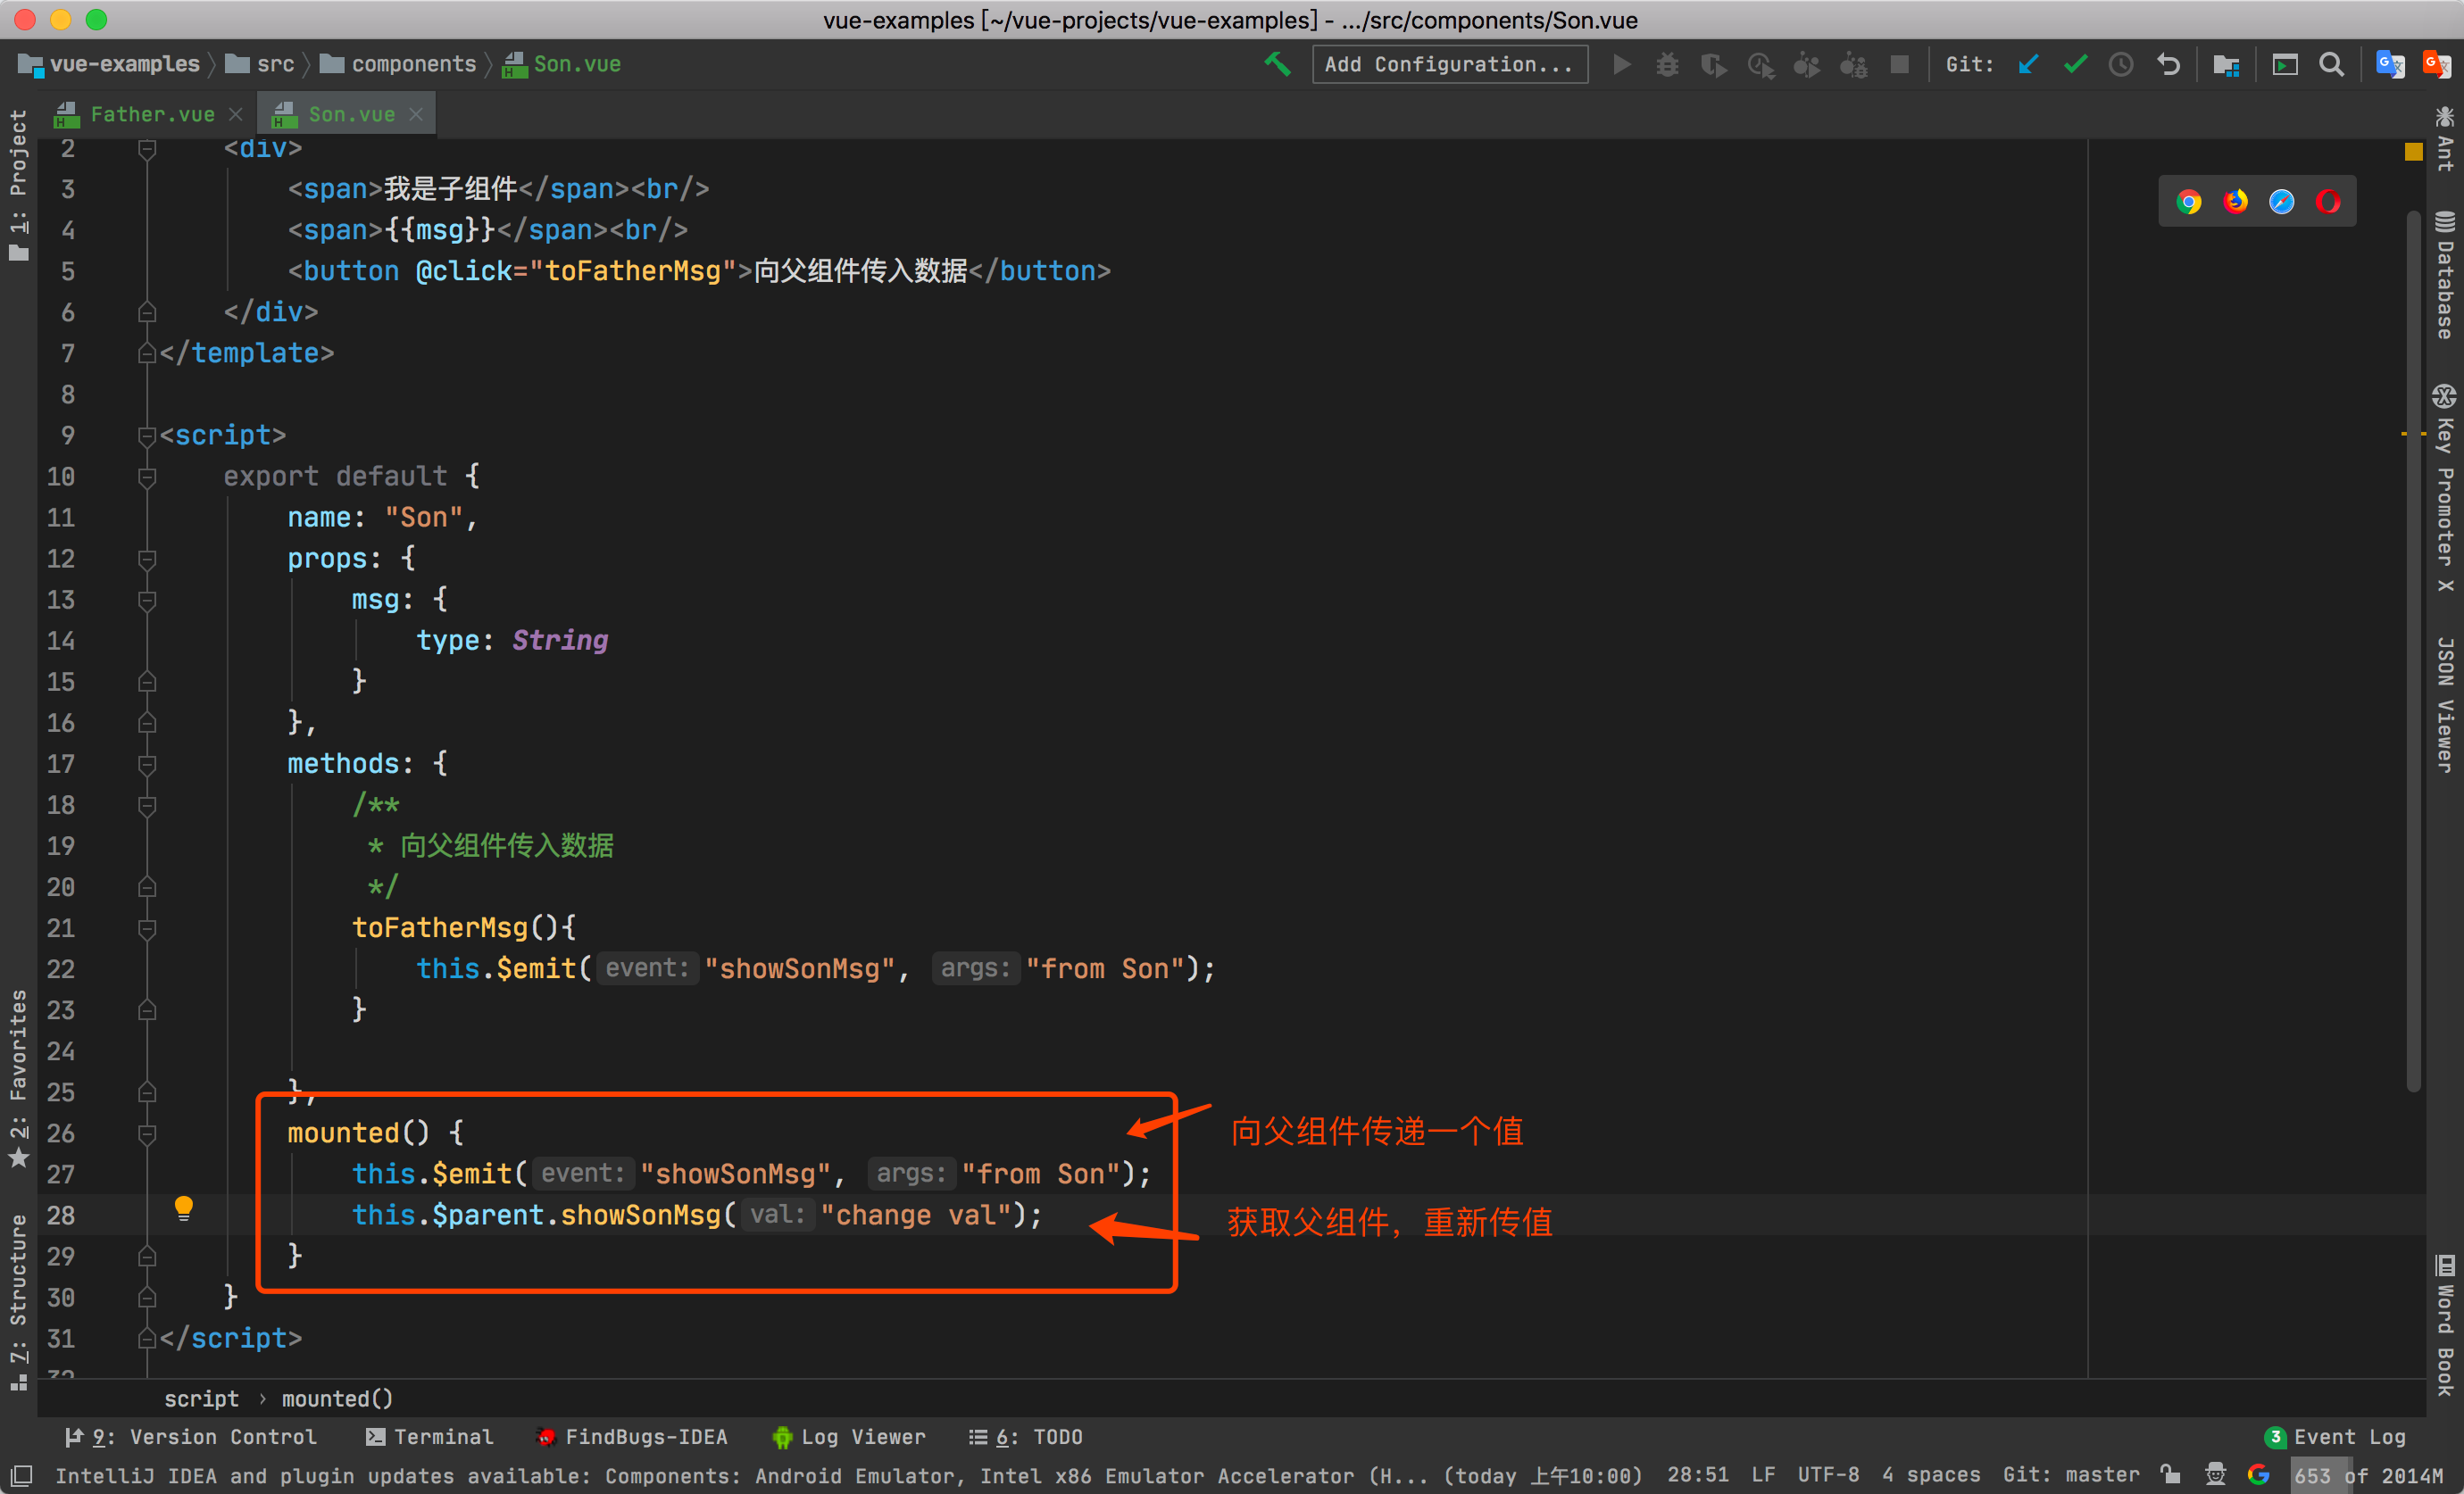
Task: Click the Git revert undo icon
Action: (2168, 64)
